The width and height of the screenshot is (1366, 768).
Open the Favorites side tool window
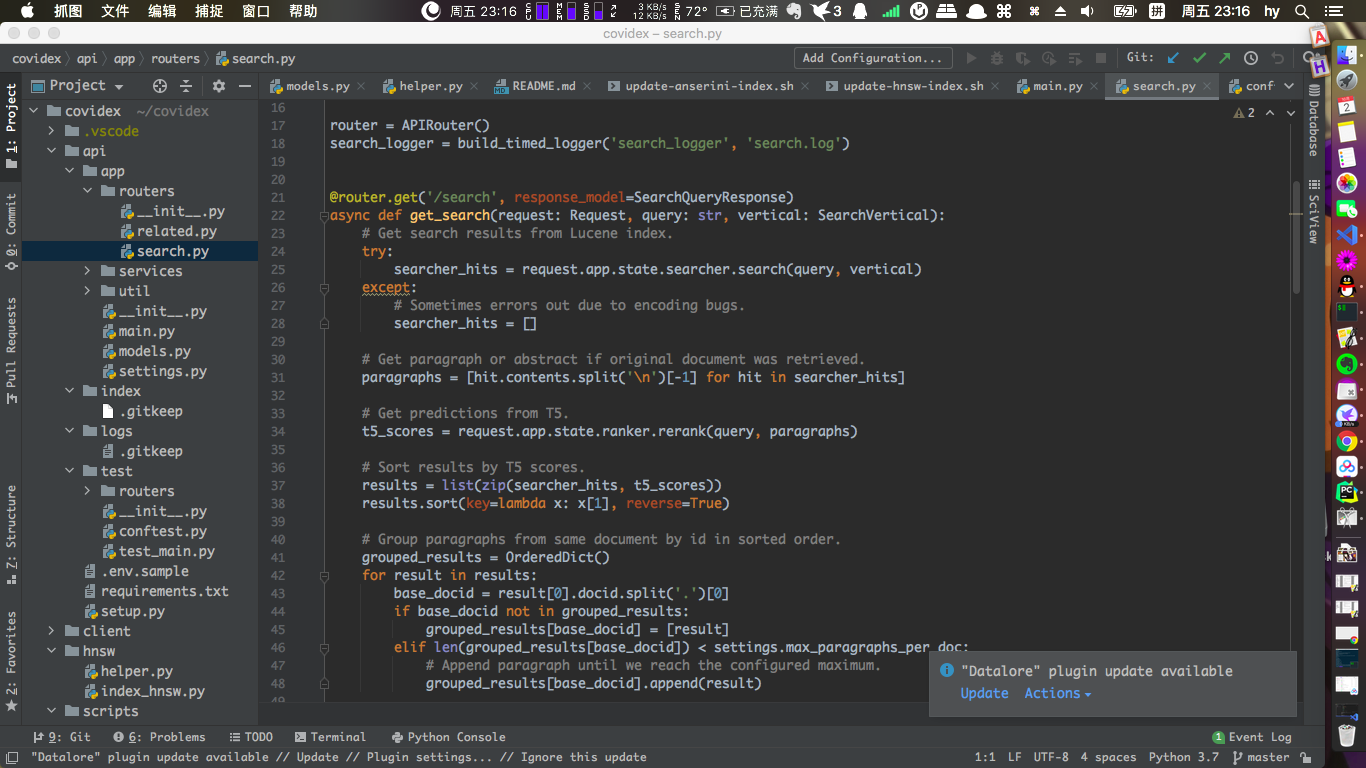click(11, 660)
